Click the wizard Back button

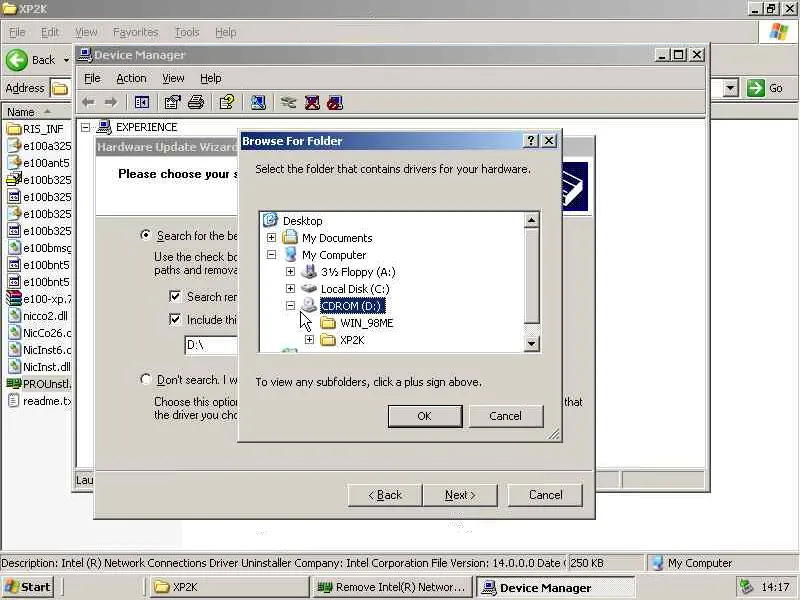pyautogui.click(x=385, y=495)
